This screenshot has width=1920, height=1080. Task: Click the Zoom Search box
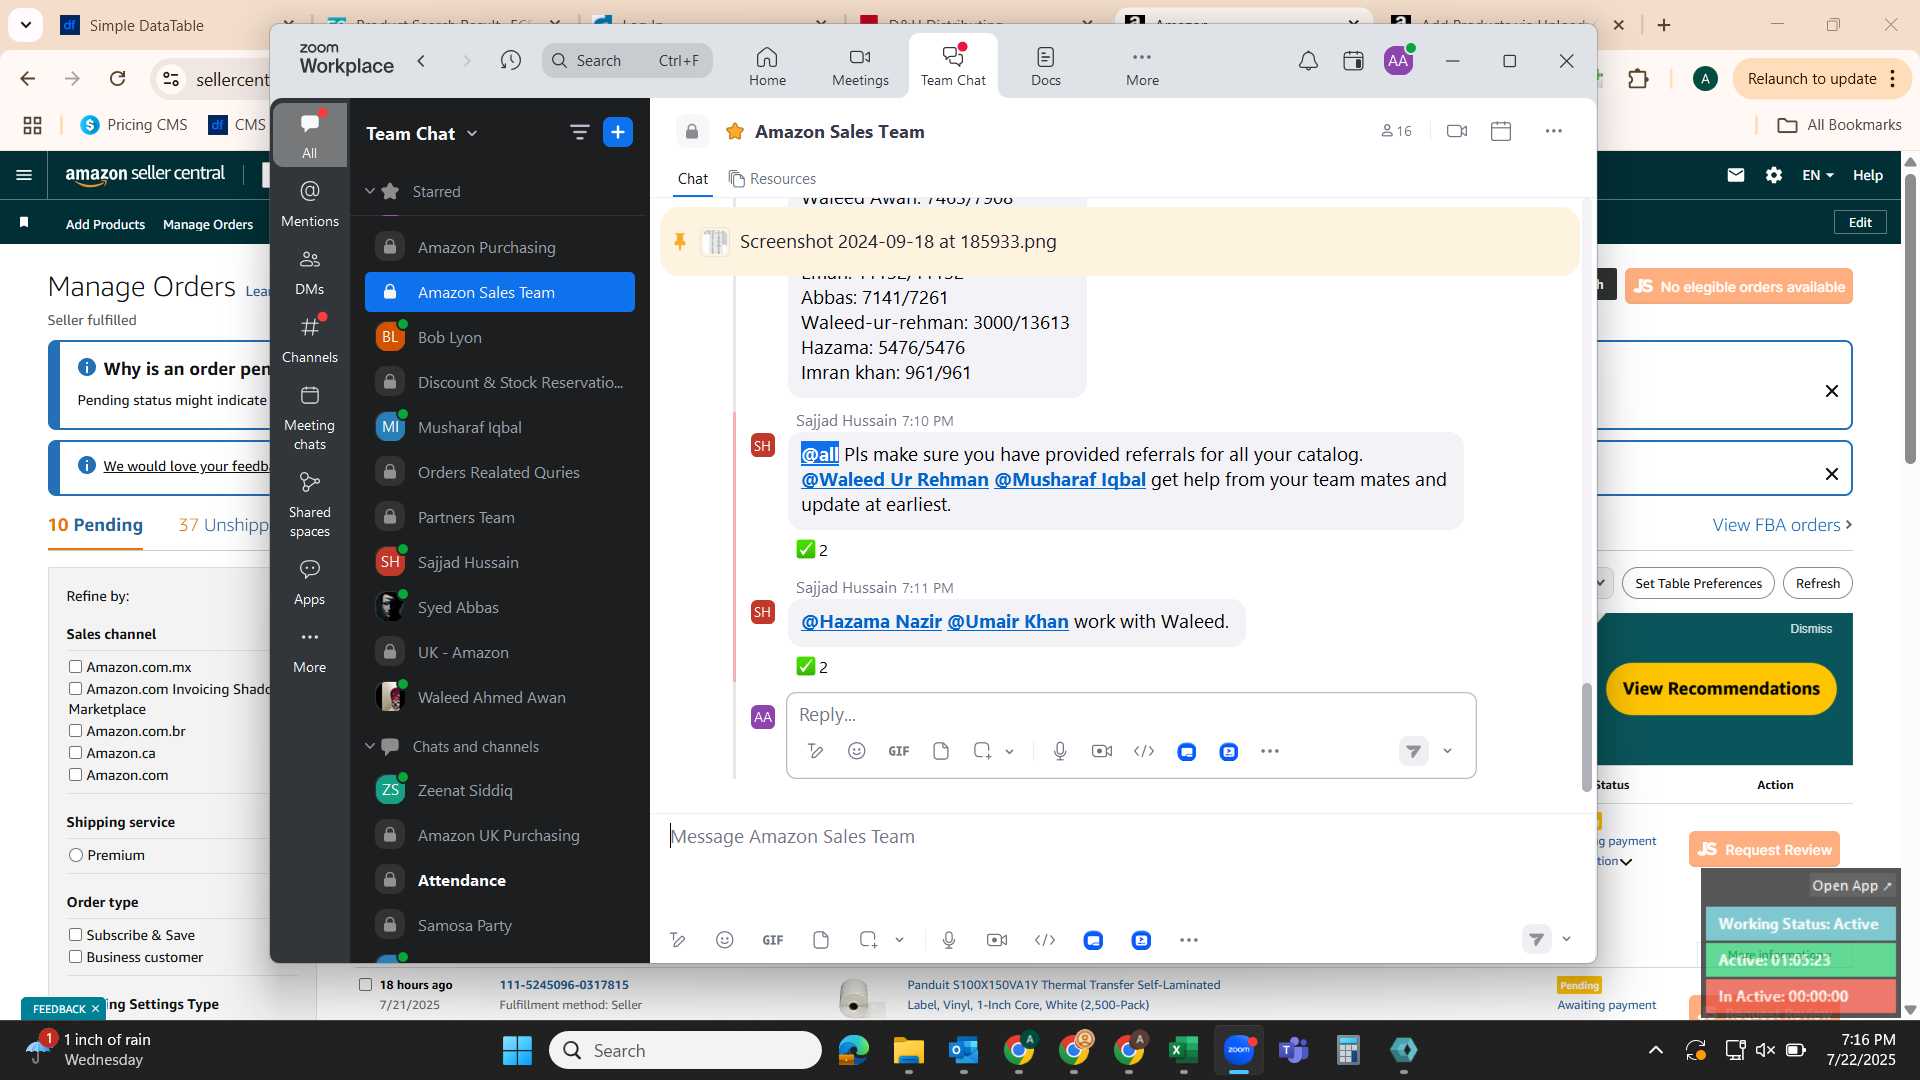coord(627,61)
